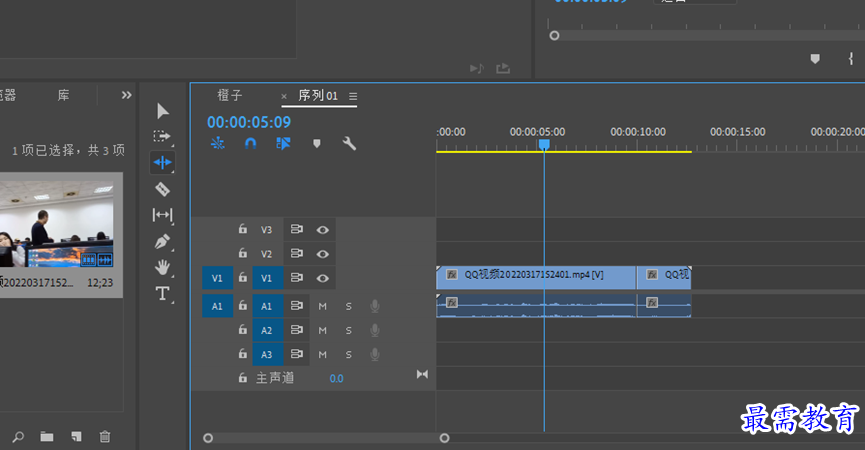Select second QQ视 video clip on V1
The height and width of the screenshot is (450, 865).
664,277
